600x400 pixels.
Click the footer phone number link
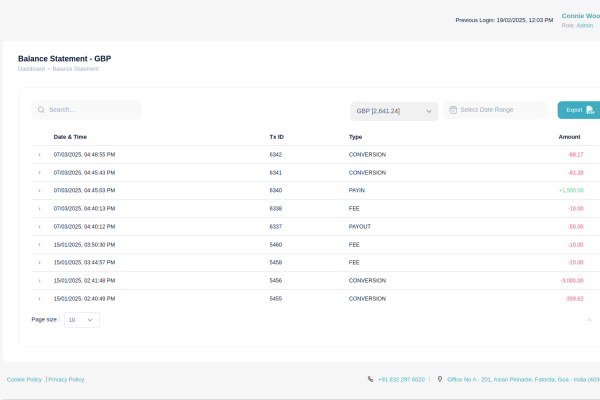(x=402, y=380)
